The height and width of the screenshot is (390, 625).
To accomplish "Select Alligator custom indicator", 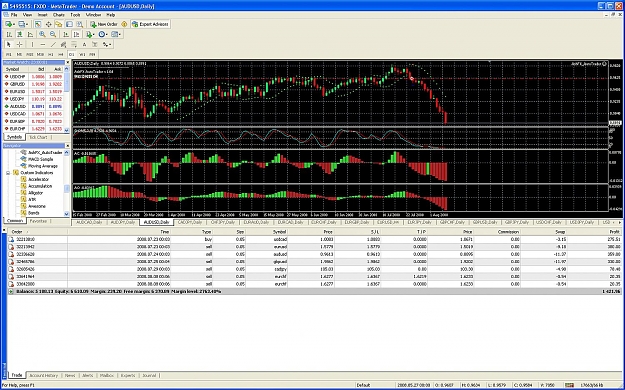I will coord(35,193).
